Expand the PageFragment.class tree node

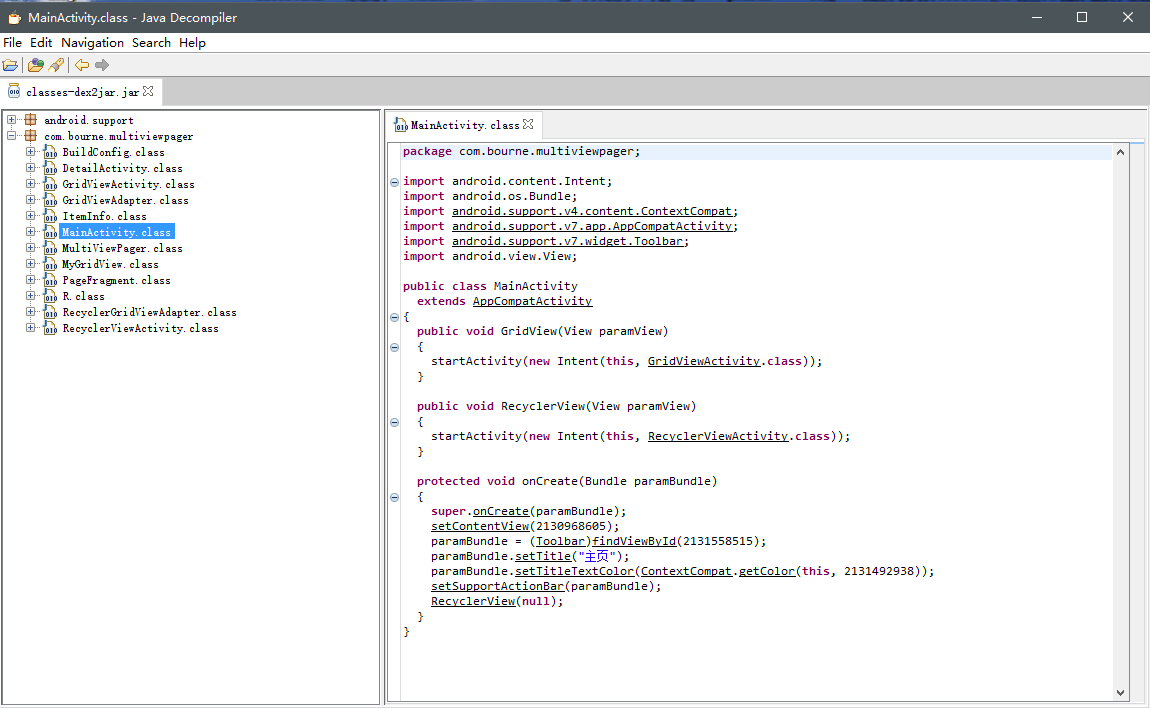click(30, 280)
